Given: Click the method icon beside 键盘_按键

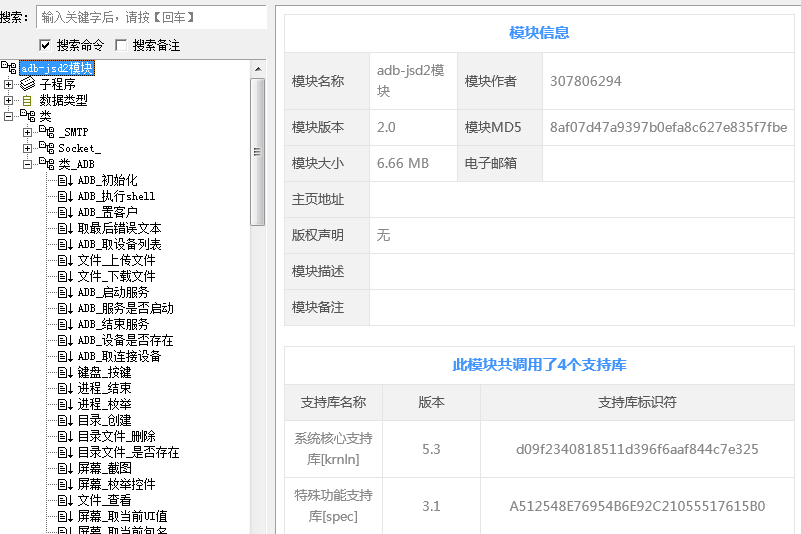Looking at the screenshot, I should [65, 373].
